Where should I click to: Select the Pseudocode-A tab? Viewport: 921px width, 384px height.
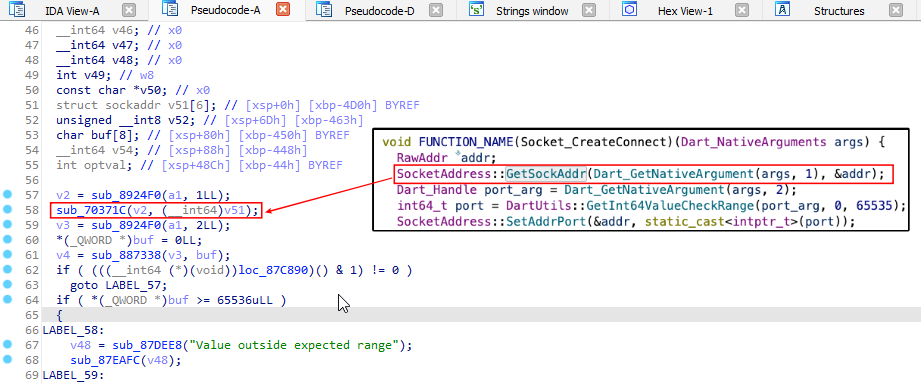226,10
